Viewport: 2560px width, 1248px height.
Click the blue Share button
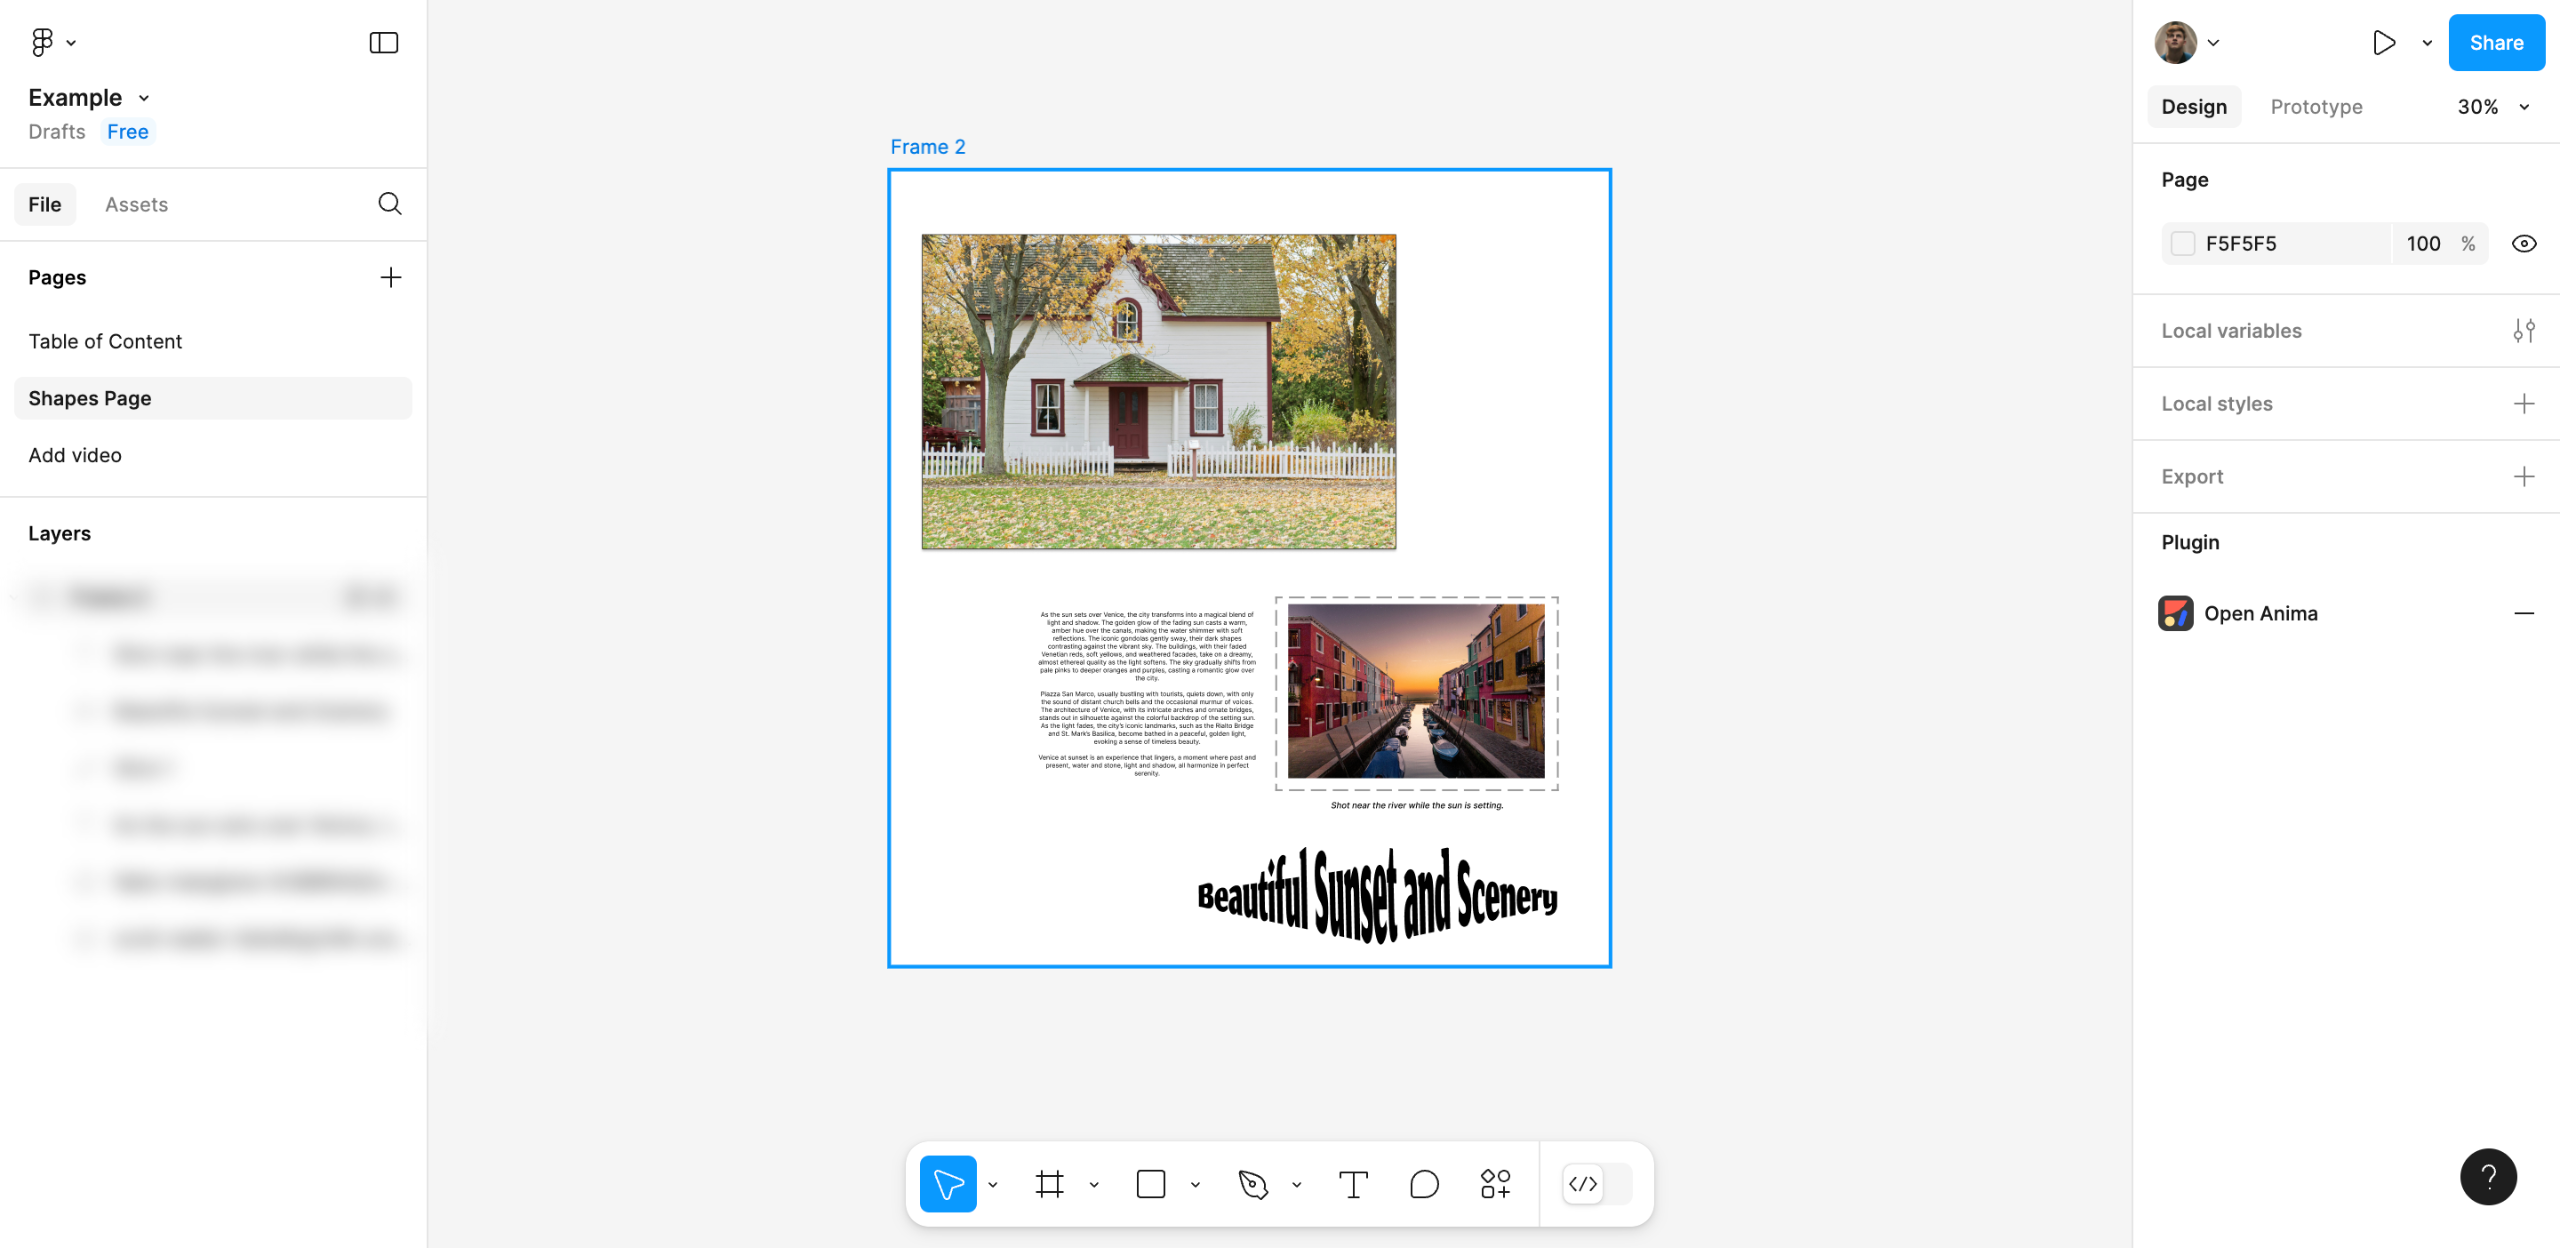click(x=2496, y=42)
